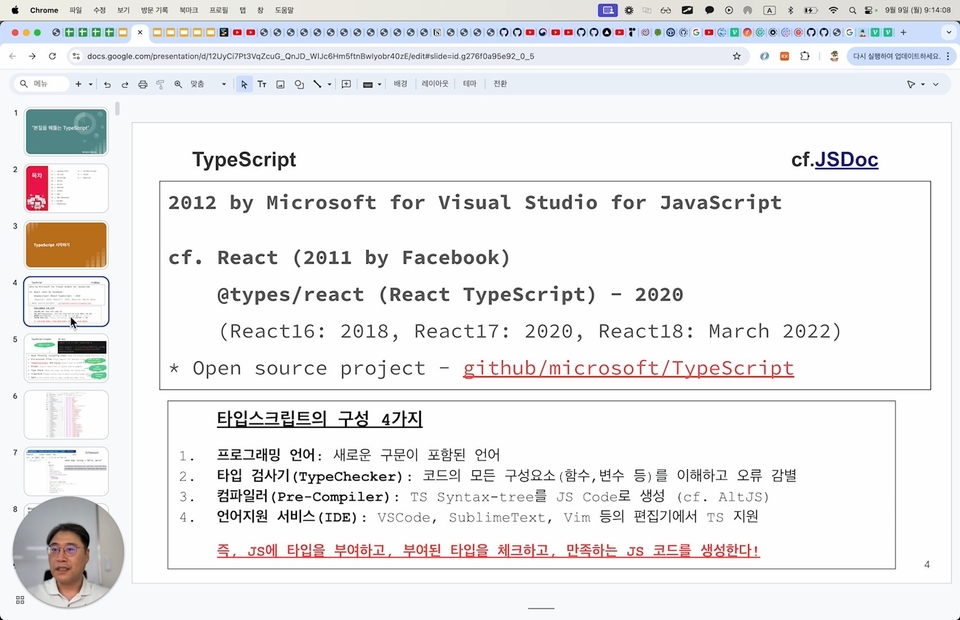This screenshot has height=620, width=960.
Task: Open macOS Control Center icon
Action: click(x=869, y=10)
